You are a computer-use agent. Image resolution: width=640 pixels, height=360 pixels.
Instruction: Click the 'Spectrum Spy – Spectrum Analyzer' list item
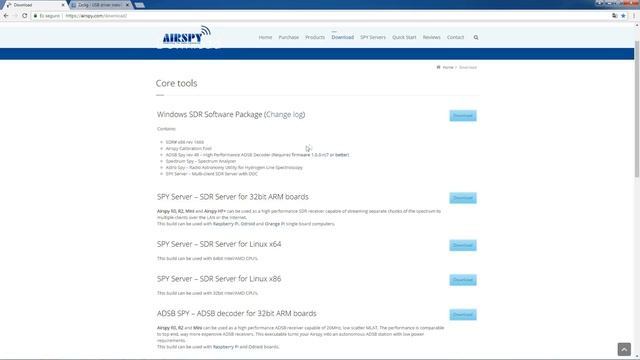tap(201, 161)
